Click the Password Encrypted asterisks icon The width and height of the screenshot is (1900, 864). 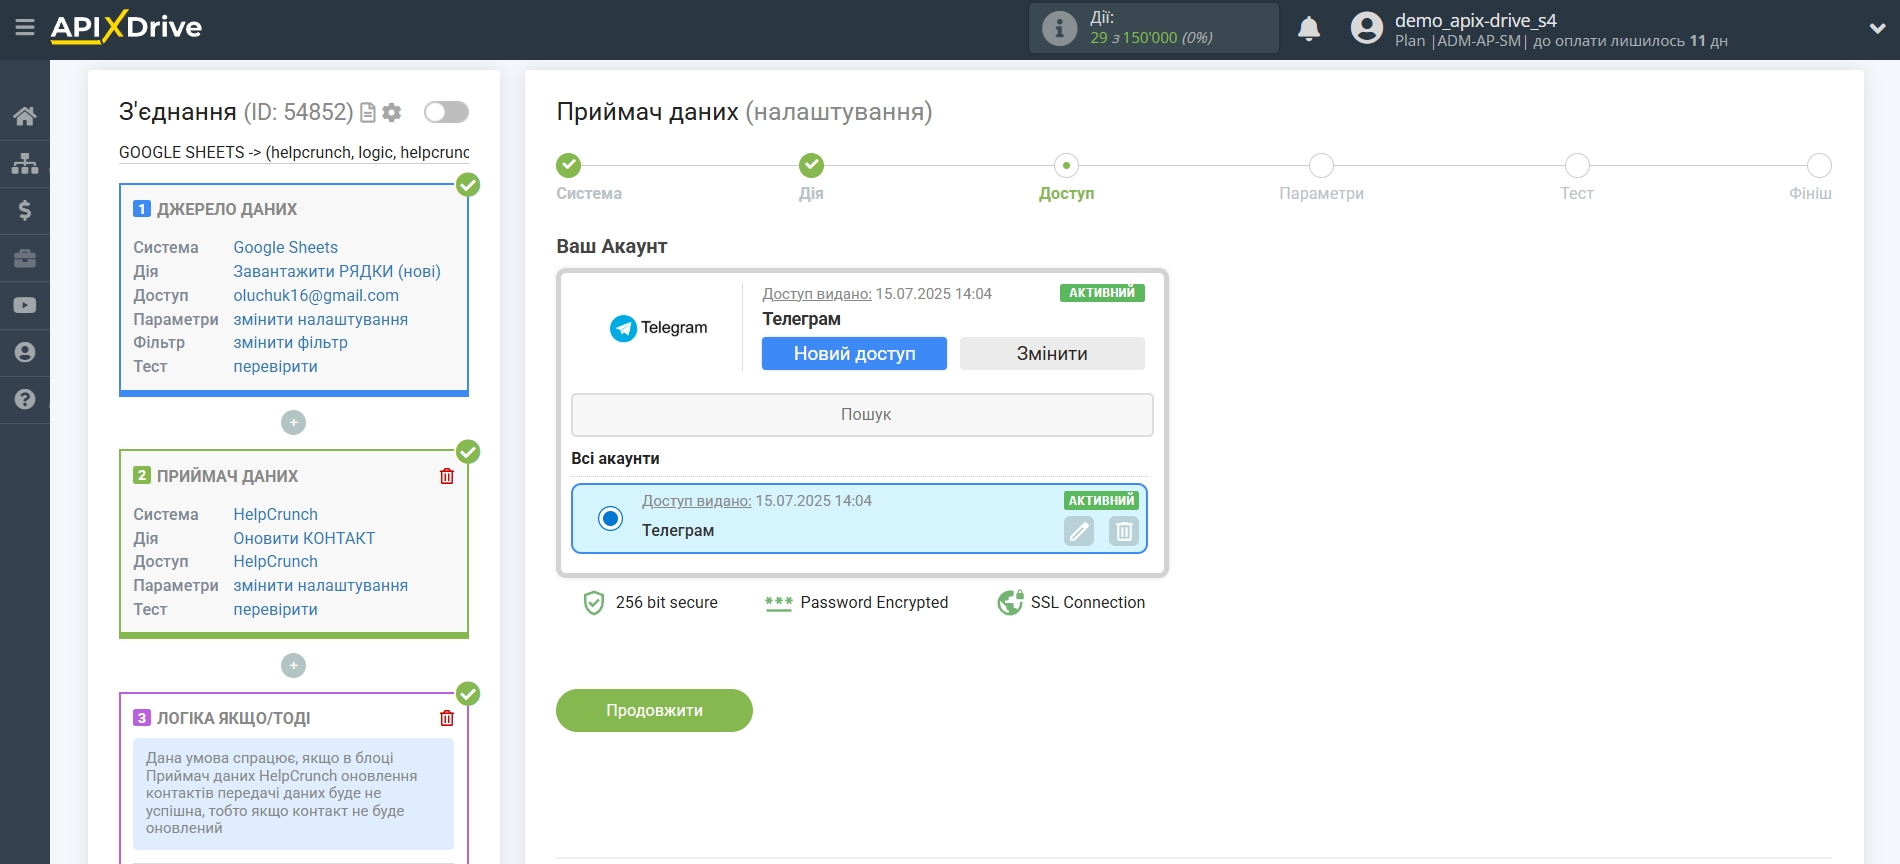click(x=778, y=603)
